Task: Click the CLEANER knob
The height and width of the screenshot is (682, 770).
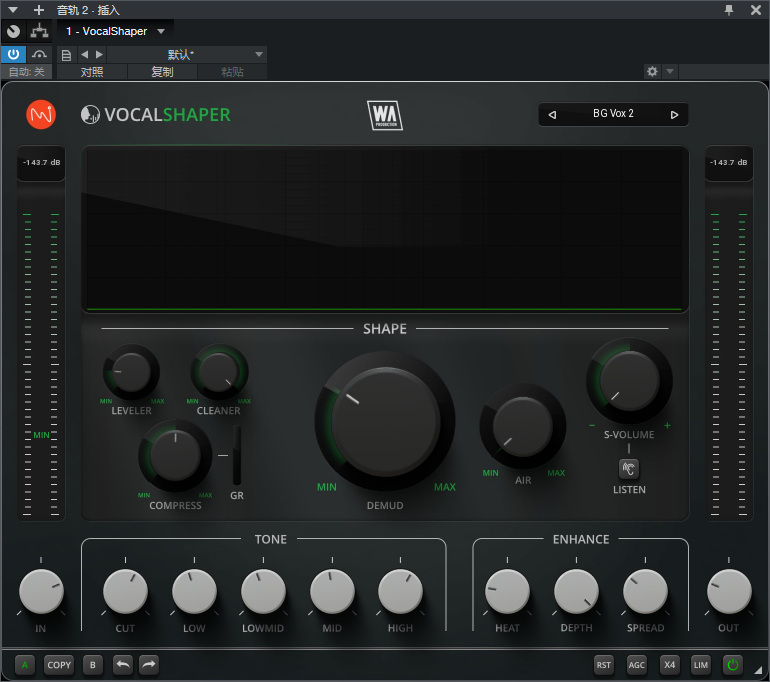Action: (x=219, y=372)
